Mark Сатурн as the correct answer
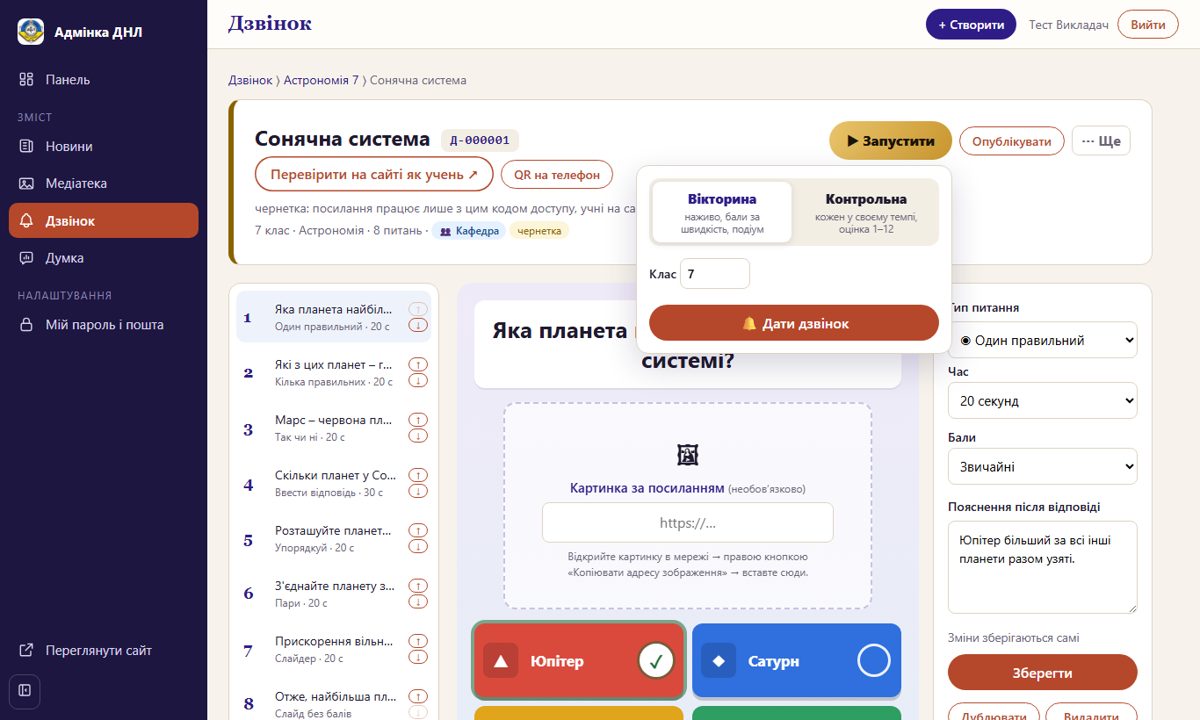1200x720 pixels. (874, 660)
